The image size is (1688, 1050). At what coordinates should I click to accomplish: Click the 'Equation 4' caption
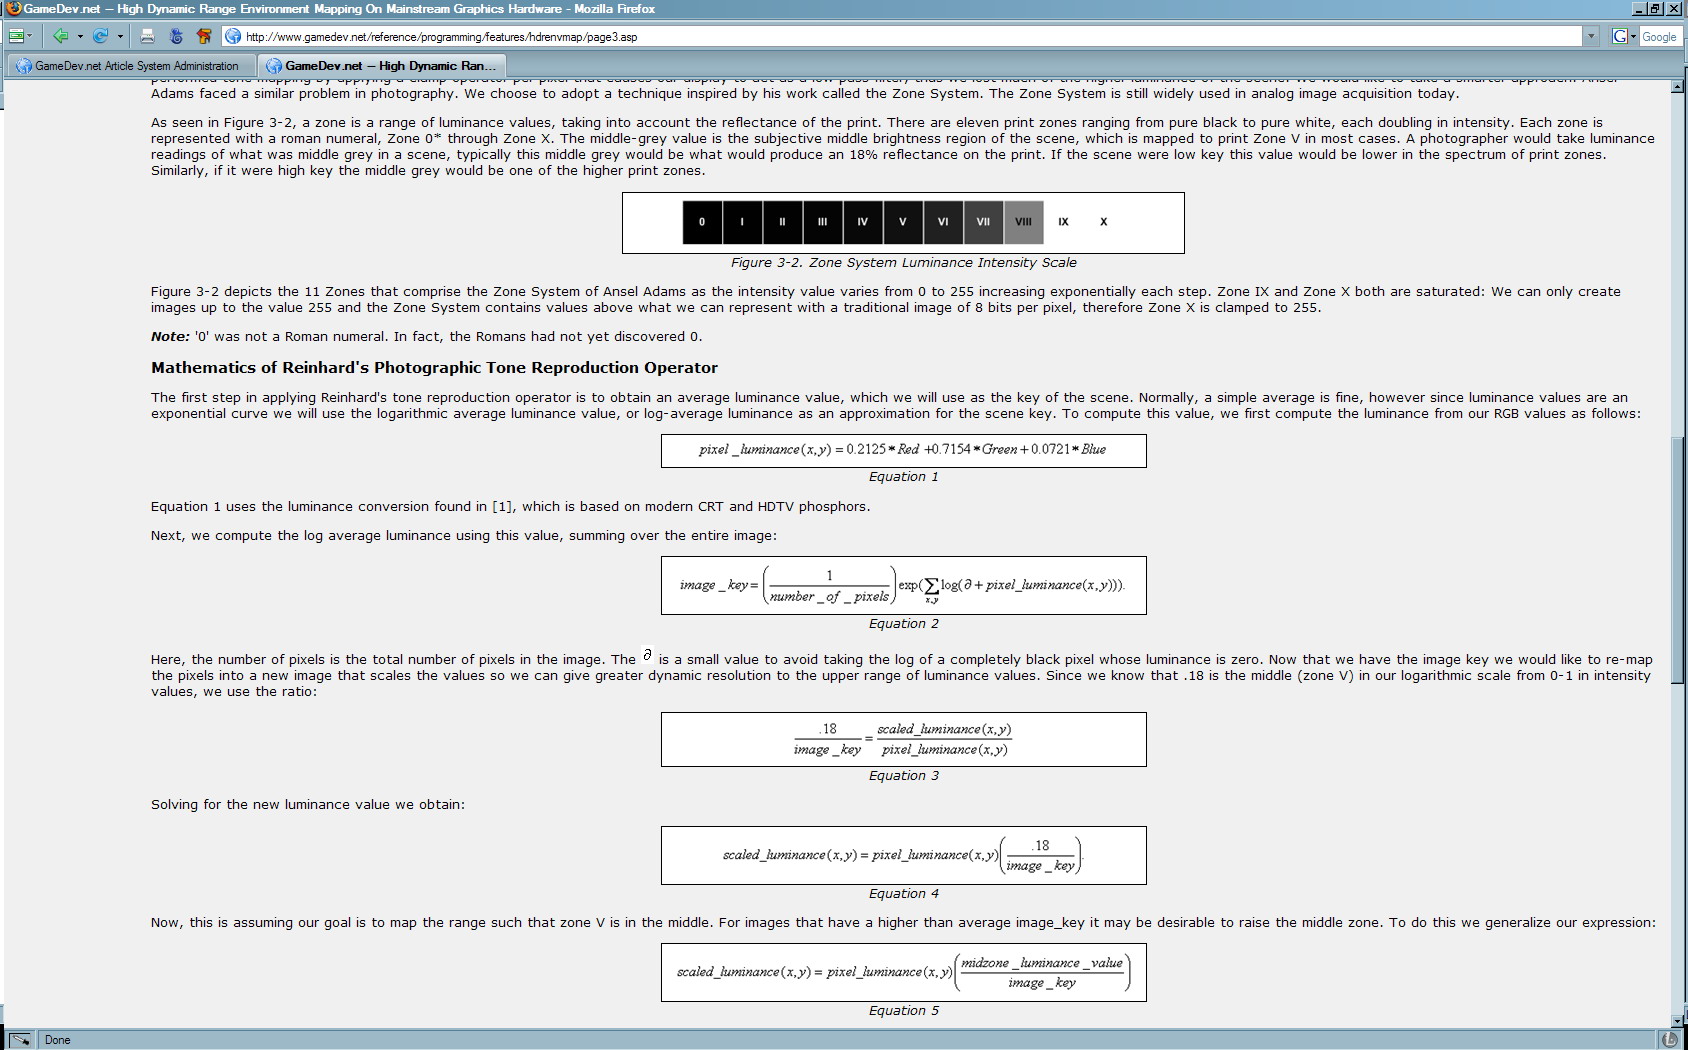(x=904, y=894)
